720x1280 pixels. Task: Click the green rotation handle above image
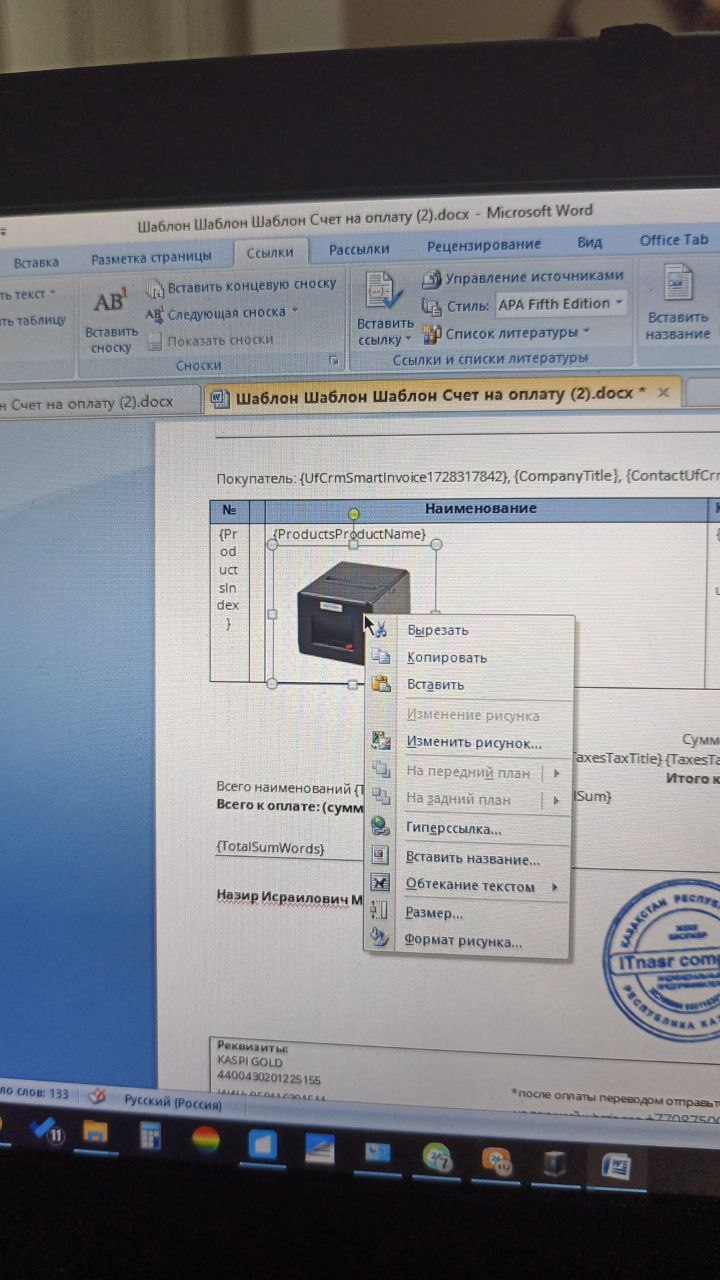click(x=353, y=513)
